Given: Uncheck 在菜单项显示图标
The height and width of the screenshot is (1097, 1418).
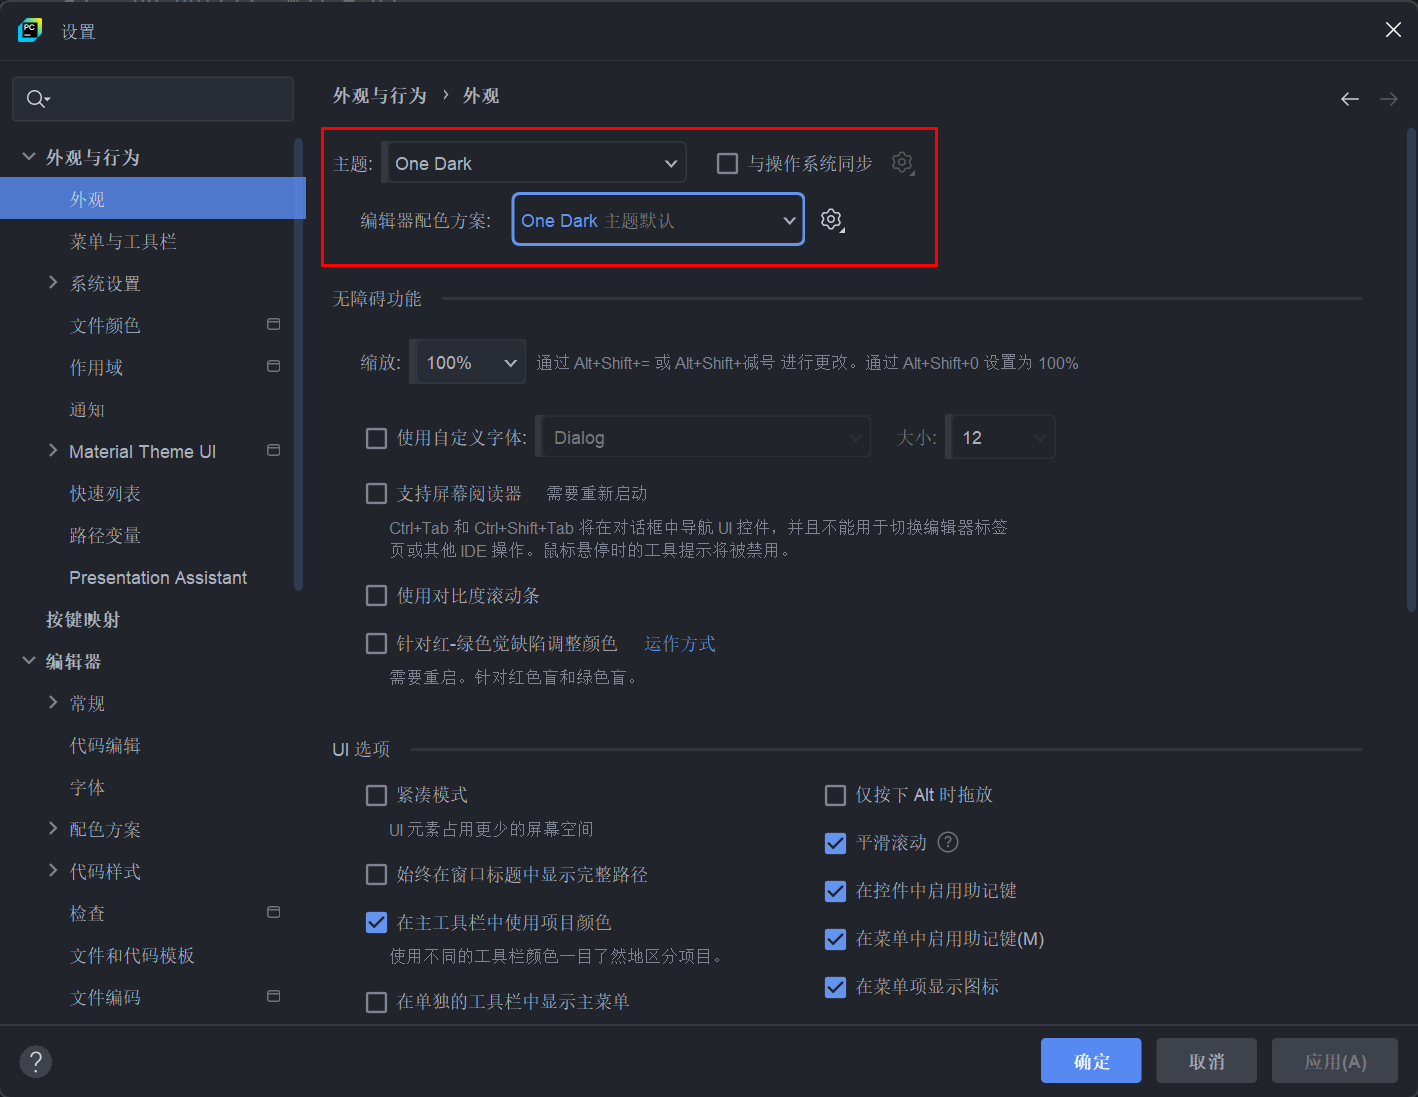Looking at the screenshot, I should [x=835, y=987].
